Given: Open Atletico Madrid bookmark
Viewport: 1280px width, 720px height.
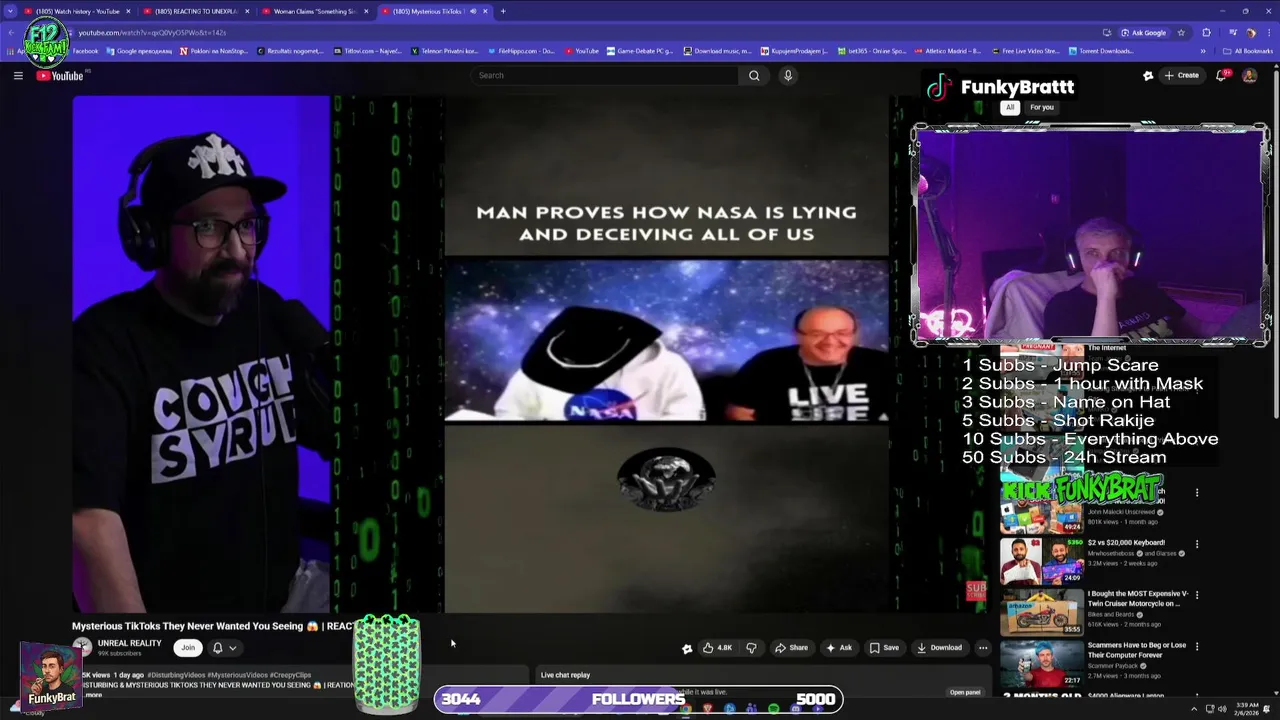Looking at the screenshot, I should [947, 51].
